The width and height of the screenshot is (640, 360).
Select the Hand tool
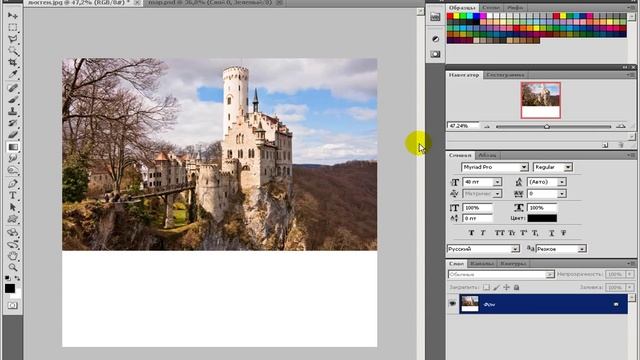[x=13, y=256]
